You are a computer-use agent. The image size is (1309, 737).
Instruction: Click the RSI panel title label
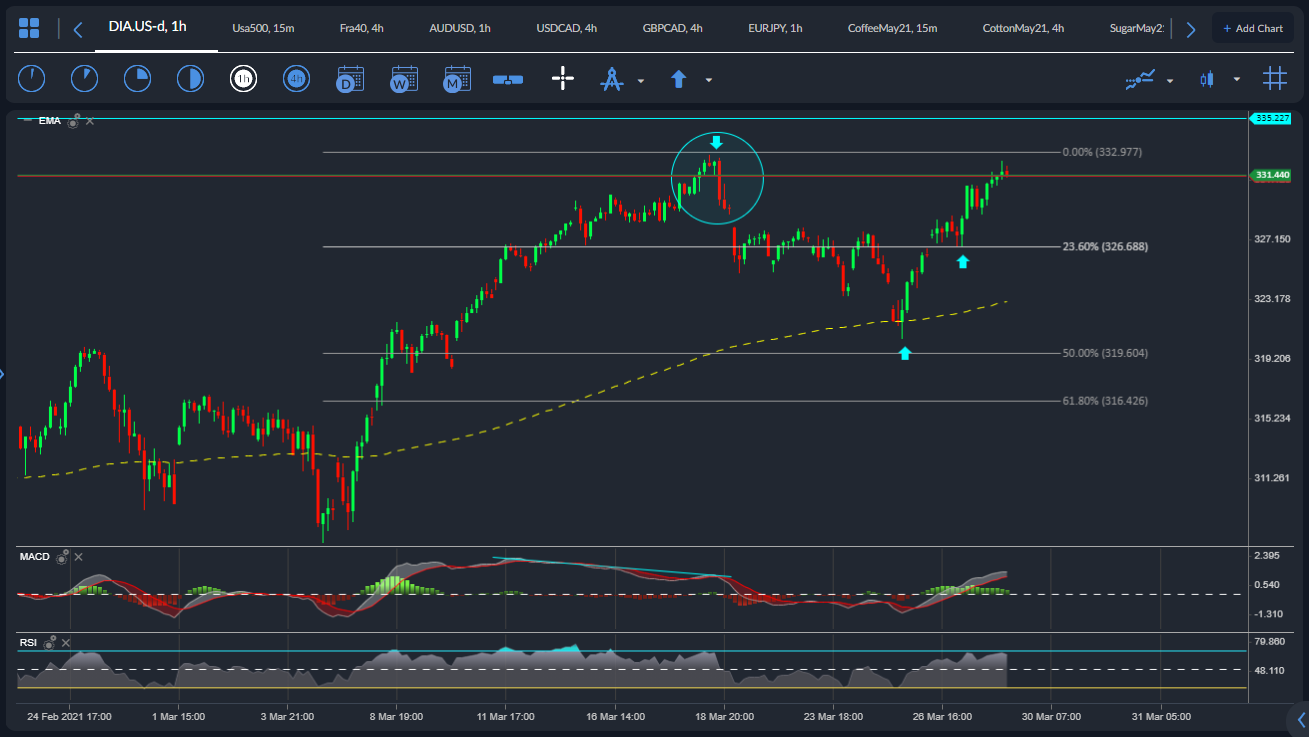[29, 642]
